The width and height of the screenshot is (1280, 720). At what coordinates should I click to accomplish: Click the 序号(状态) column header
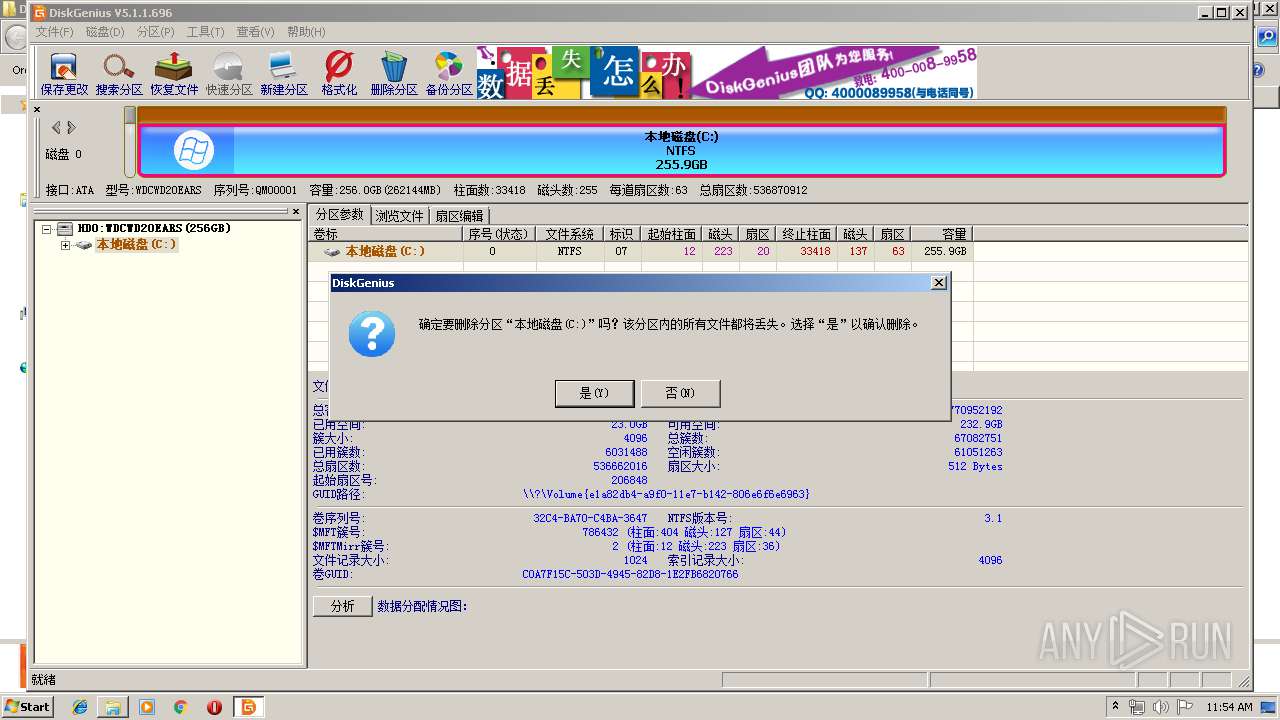coord(499,234)
